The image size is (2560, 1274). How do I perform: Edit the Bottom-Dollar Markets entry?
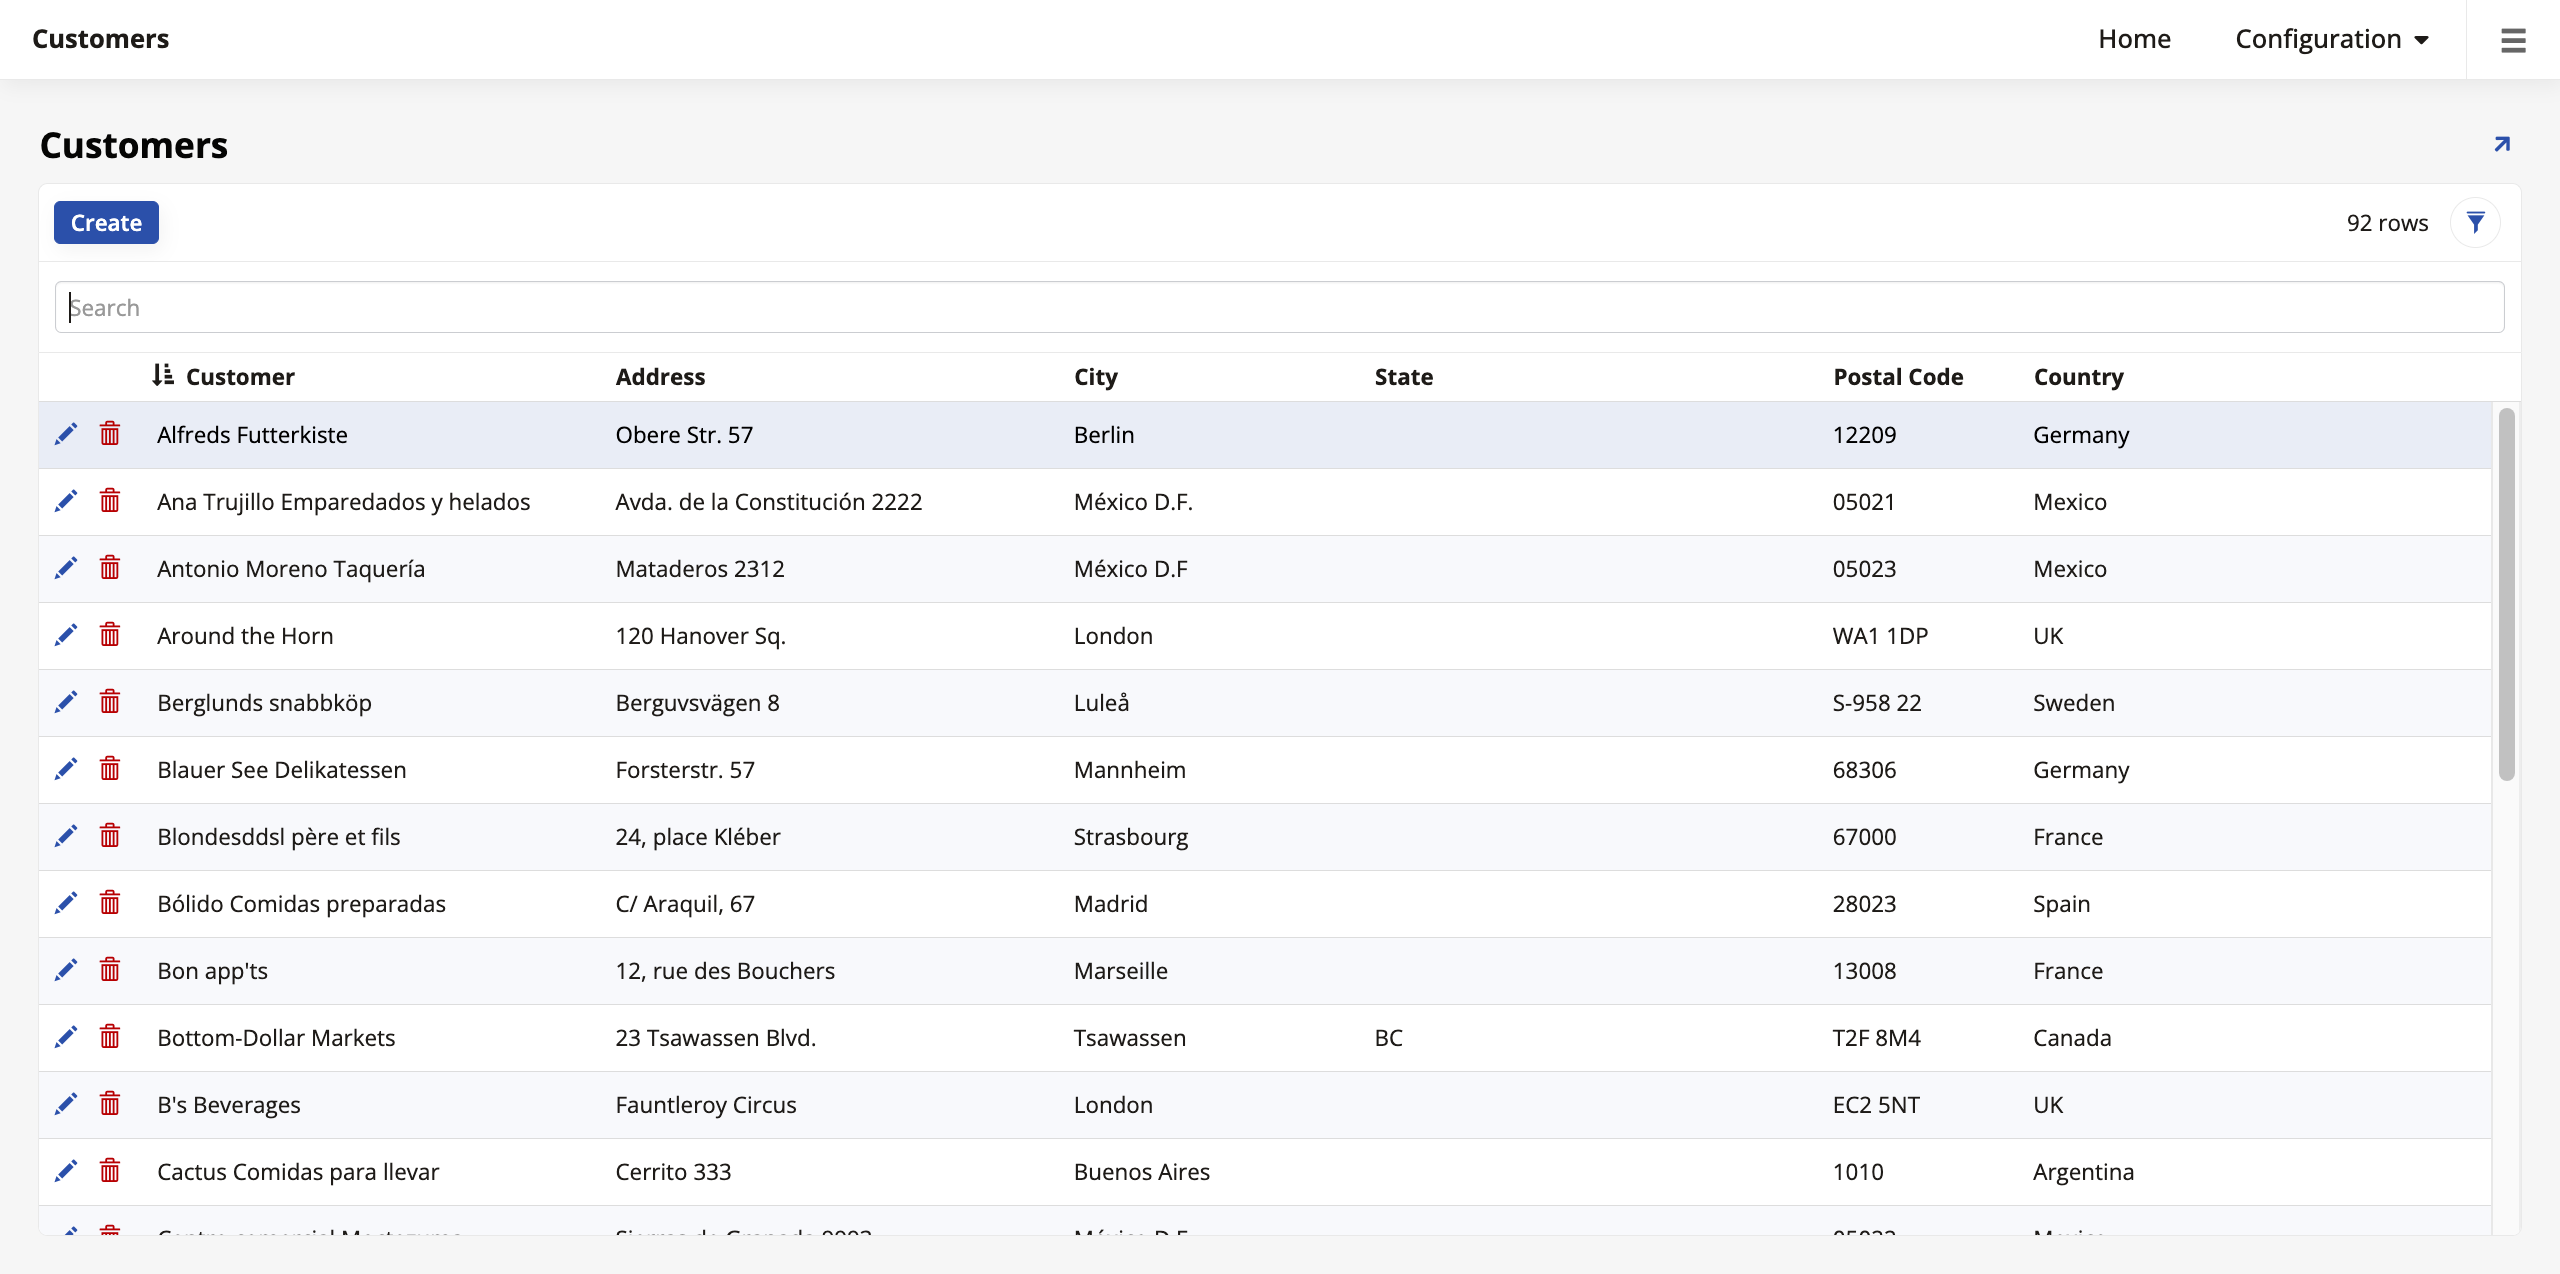[x=66, y=1037]
